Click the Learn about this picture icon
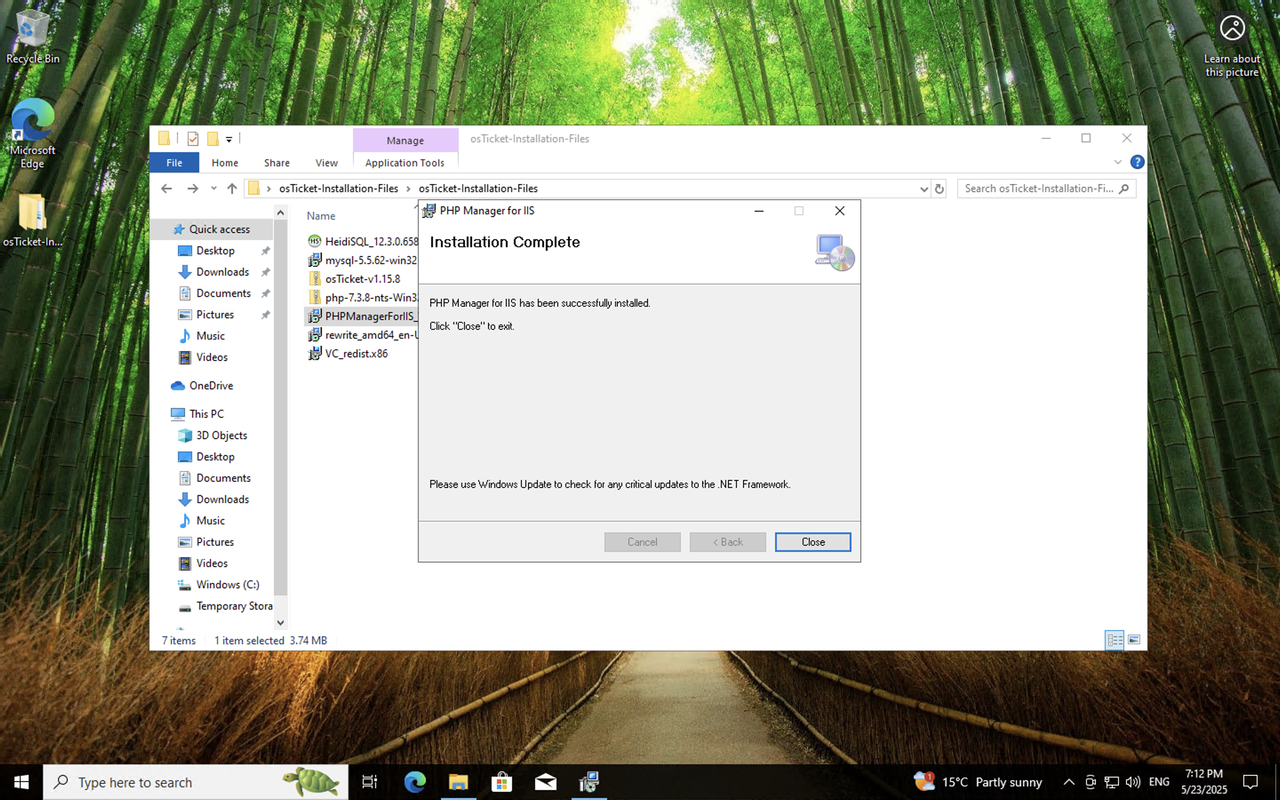This screenshot has height=800, width=1280. 1232,45
